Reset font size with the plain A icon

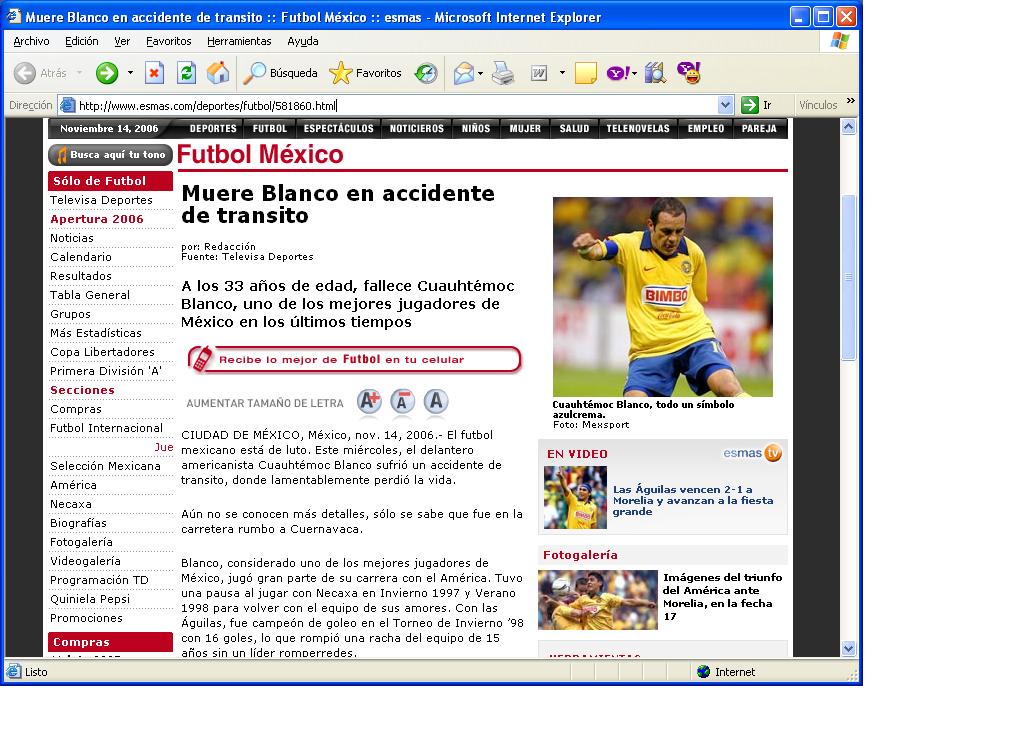(x=436, y=402)
